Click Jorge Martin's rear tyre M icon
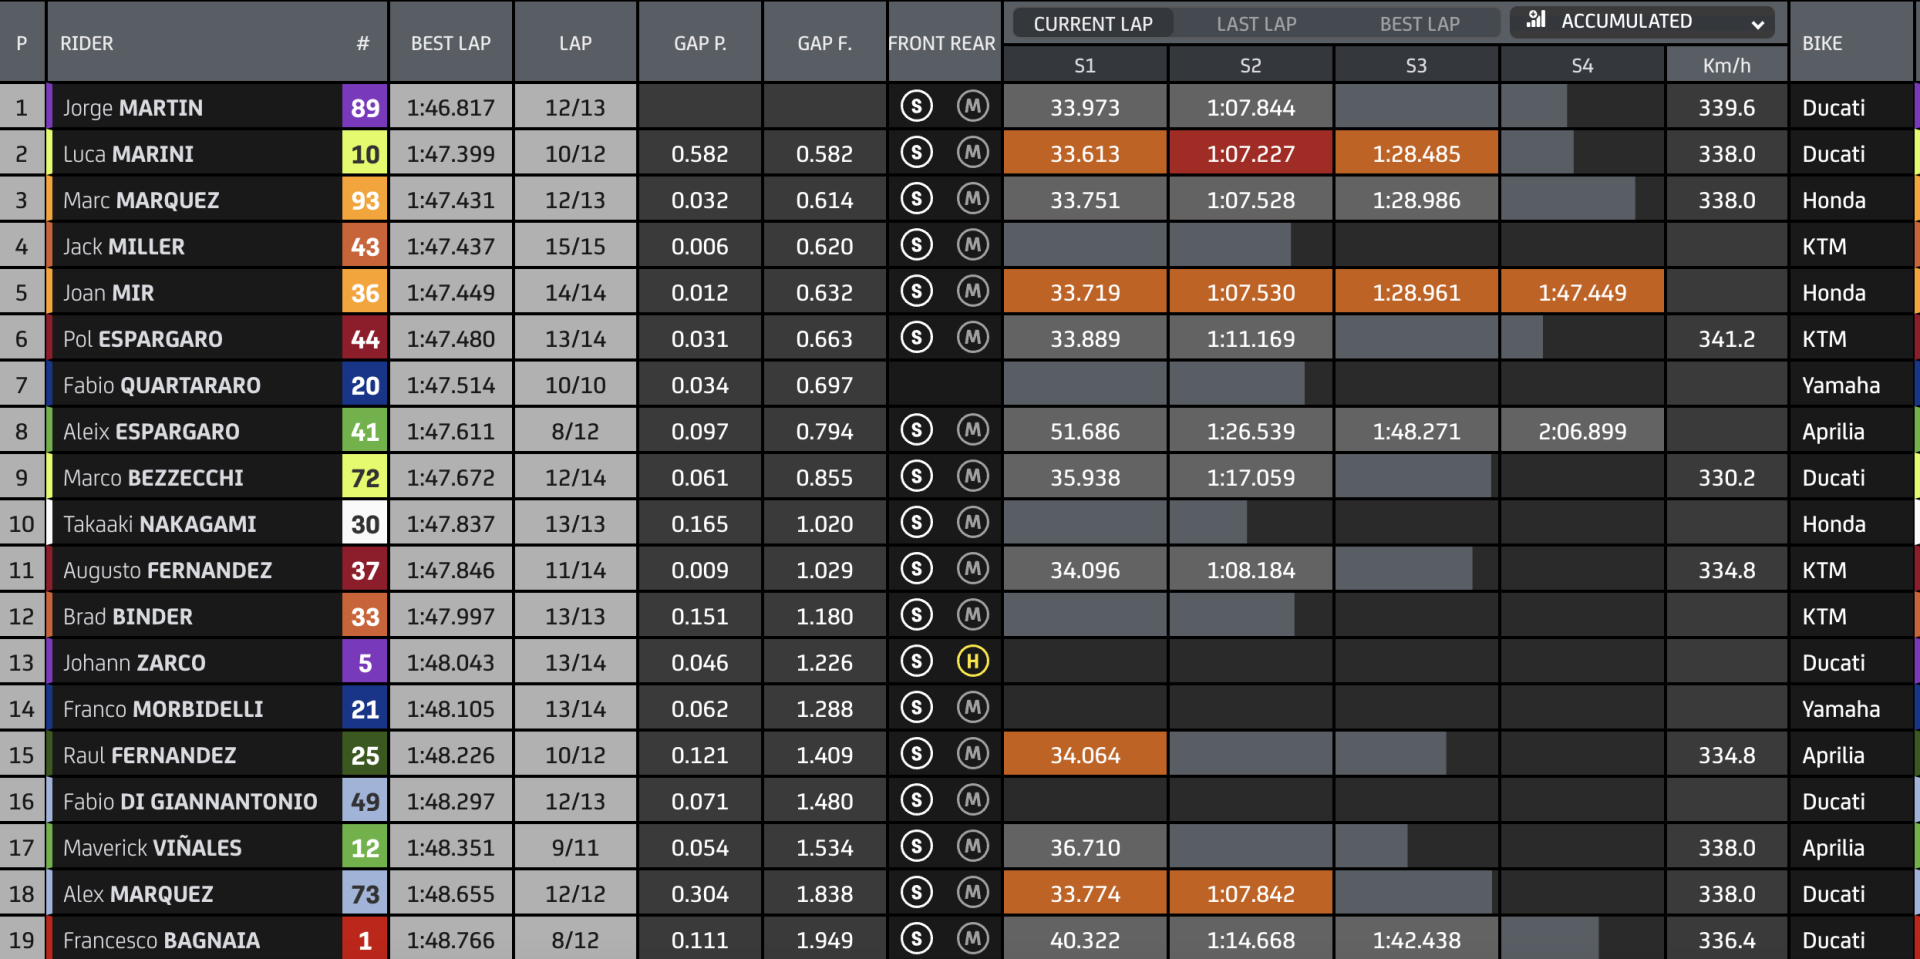 (x=972, y=106)
